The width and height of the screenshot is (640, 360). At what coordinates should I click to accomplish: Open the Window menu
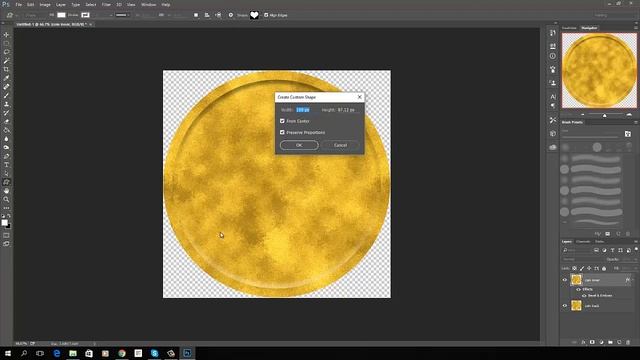point(148,4)
